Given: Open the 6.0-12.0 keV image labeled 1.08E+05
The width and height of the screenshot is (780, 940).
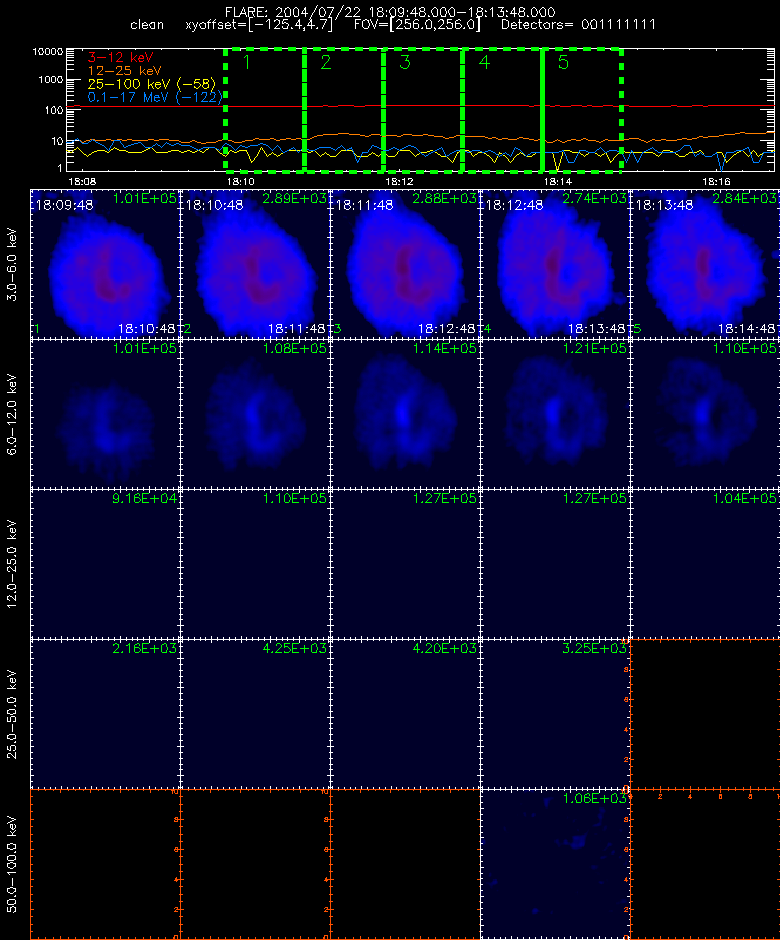Looking at the screenshot, I should pos(255,414).
